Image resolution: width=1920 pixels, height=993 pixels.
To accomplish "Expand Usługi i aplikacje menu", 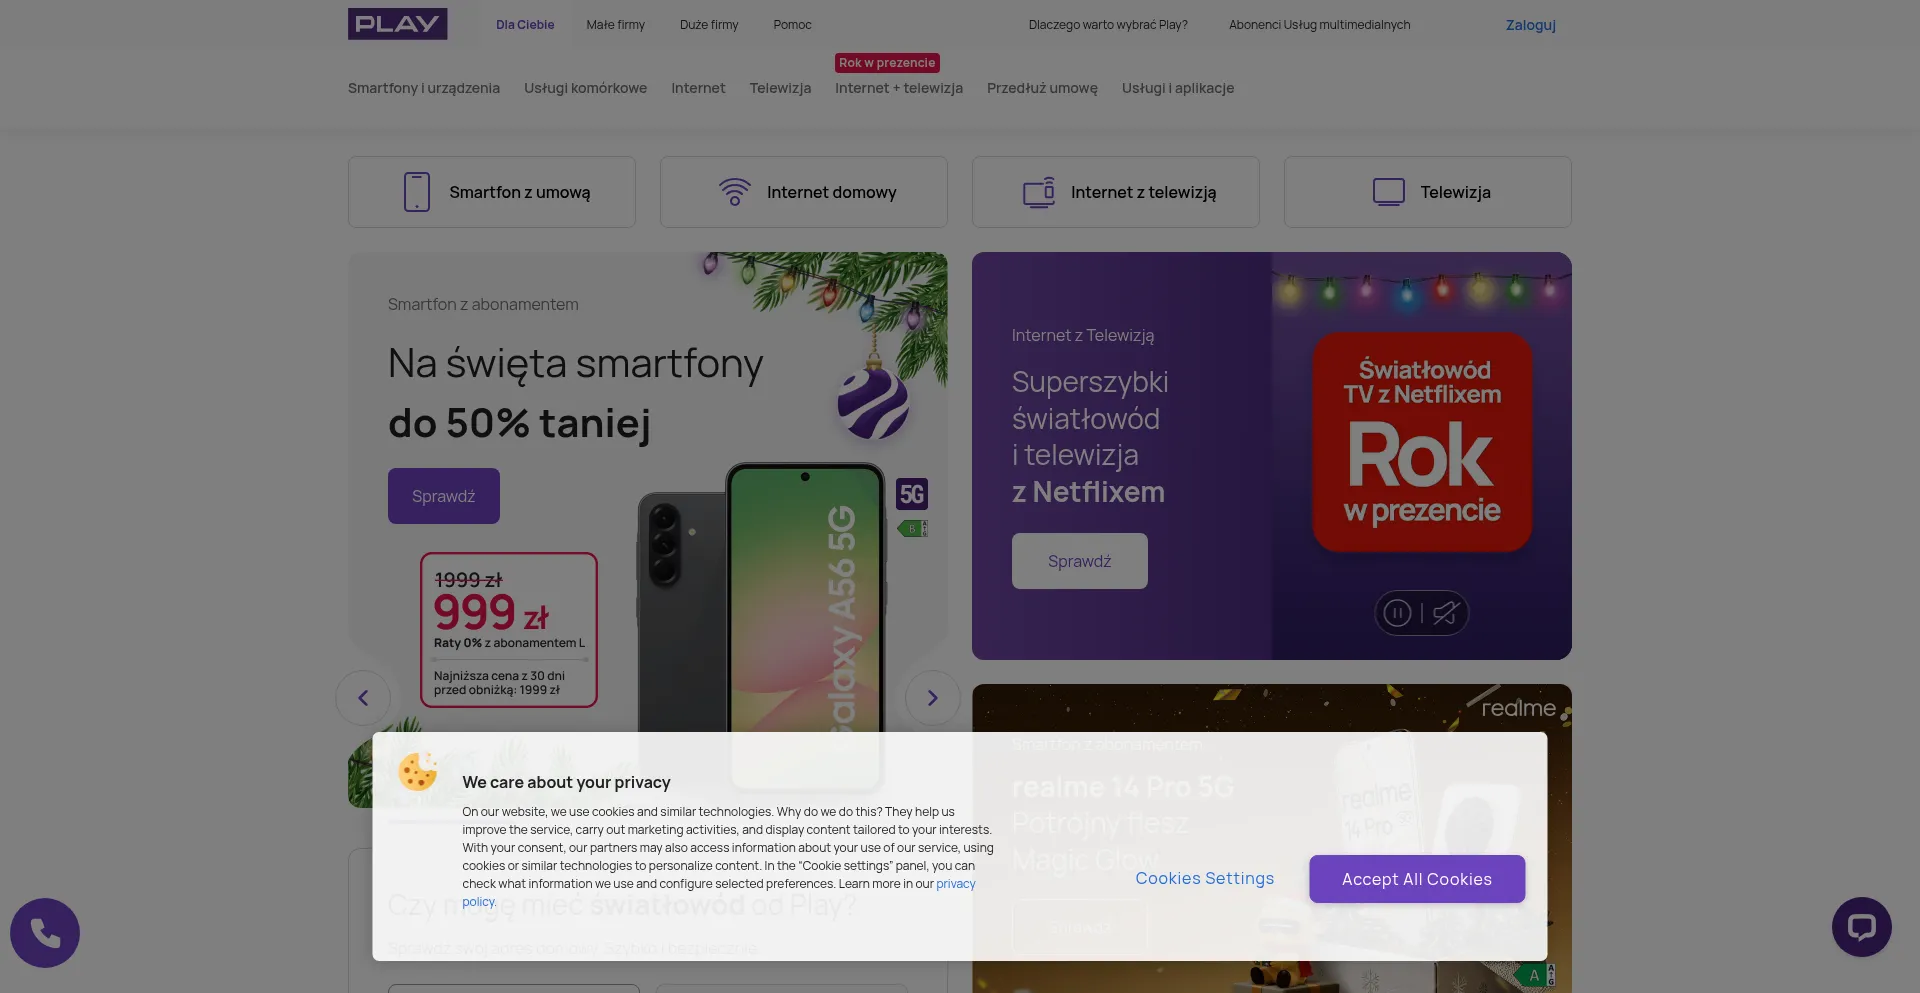I will [x=1178, y=88].
